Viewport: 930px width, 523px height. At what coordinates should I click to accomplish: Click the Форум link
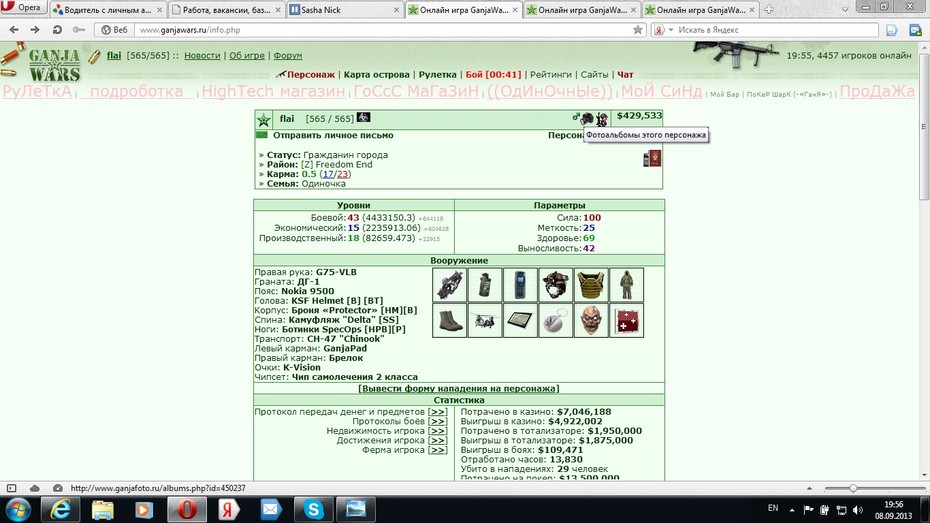point(288,55)
